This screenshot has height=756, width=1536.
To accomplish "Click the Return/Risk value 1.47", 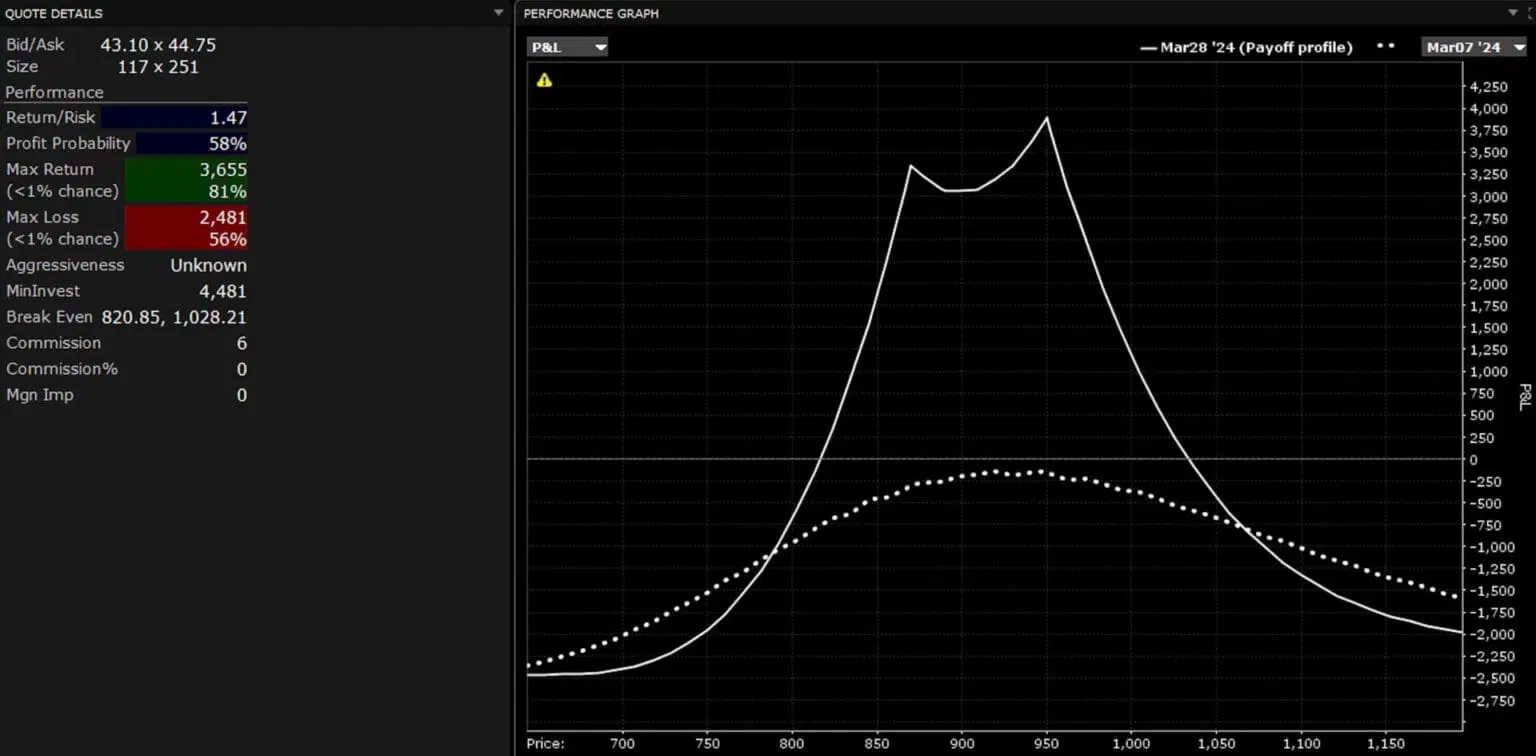I will point(228,118).
